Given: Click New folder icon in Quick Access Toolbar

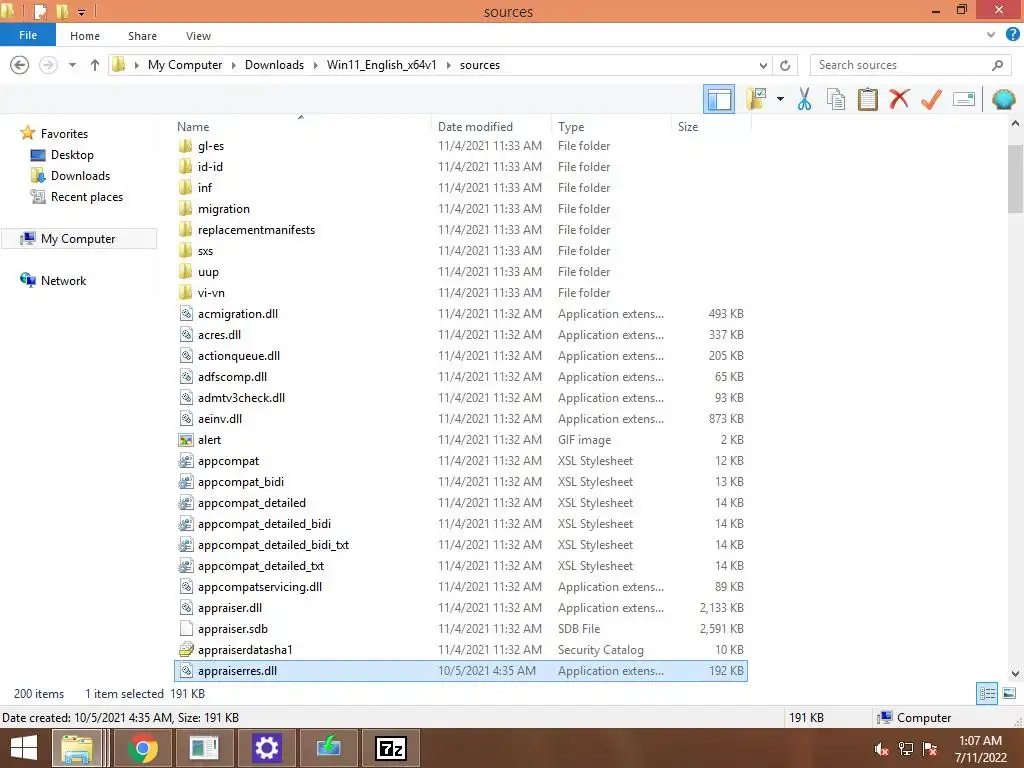Looking at the screenshot, I should click(x=62, y=12).
